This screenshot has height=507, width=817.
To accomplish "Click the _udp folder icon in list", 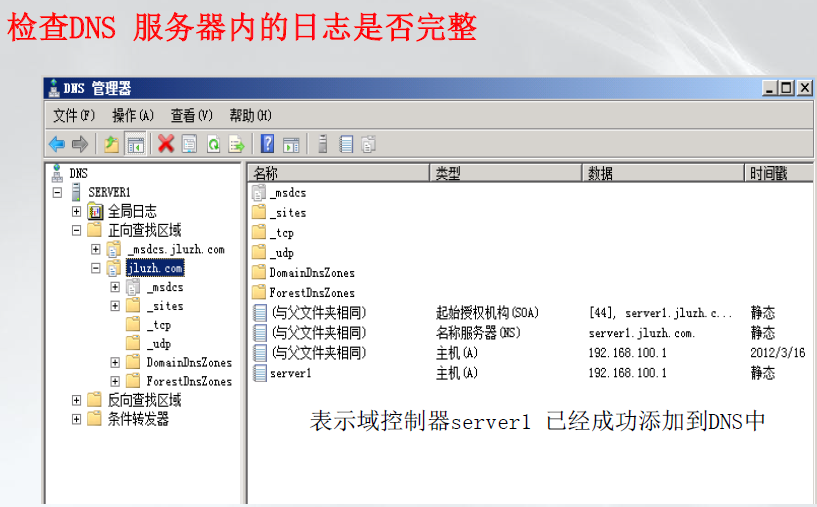I will tap(259, 252).
